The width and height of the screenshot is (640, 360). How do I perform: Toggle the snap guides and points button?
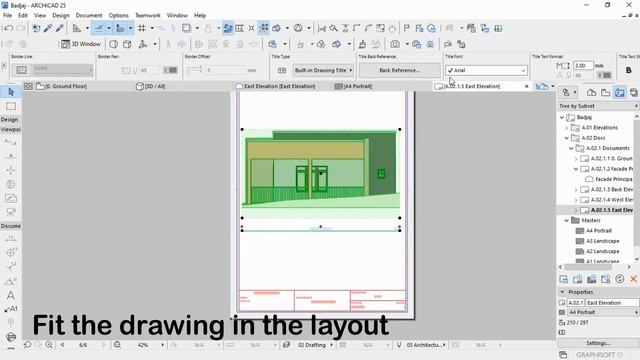[x=120, y=28]
